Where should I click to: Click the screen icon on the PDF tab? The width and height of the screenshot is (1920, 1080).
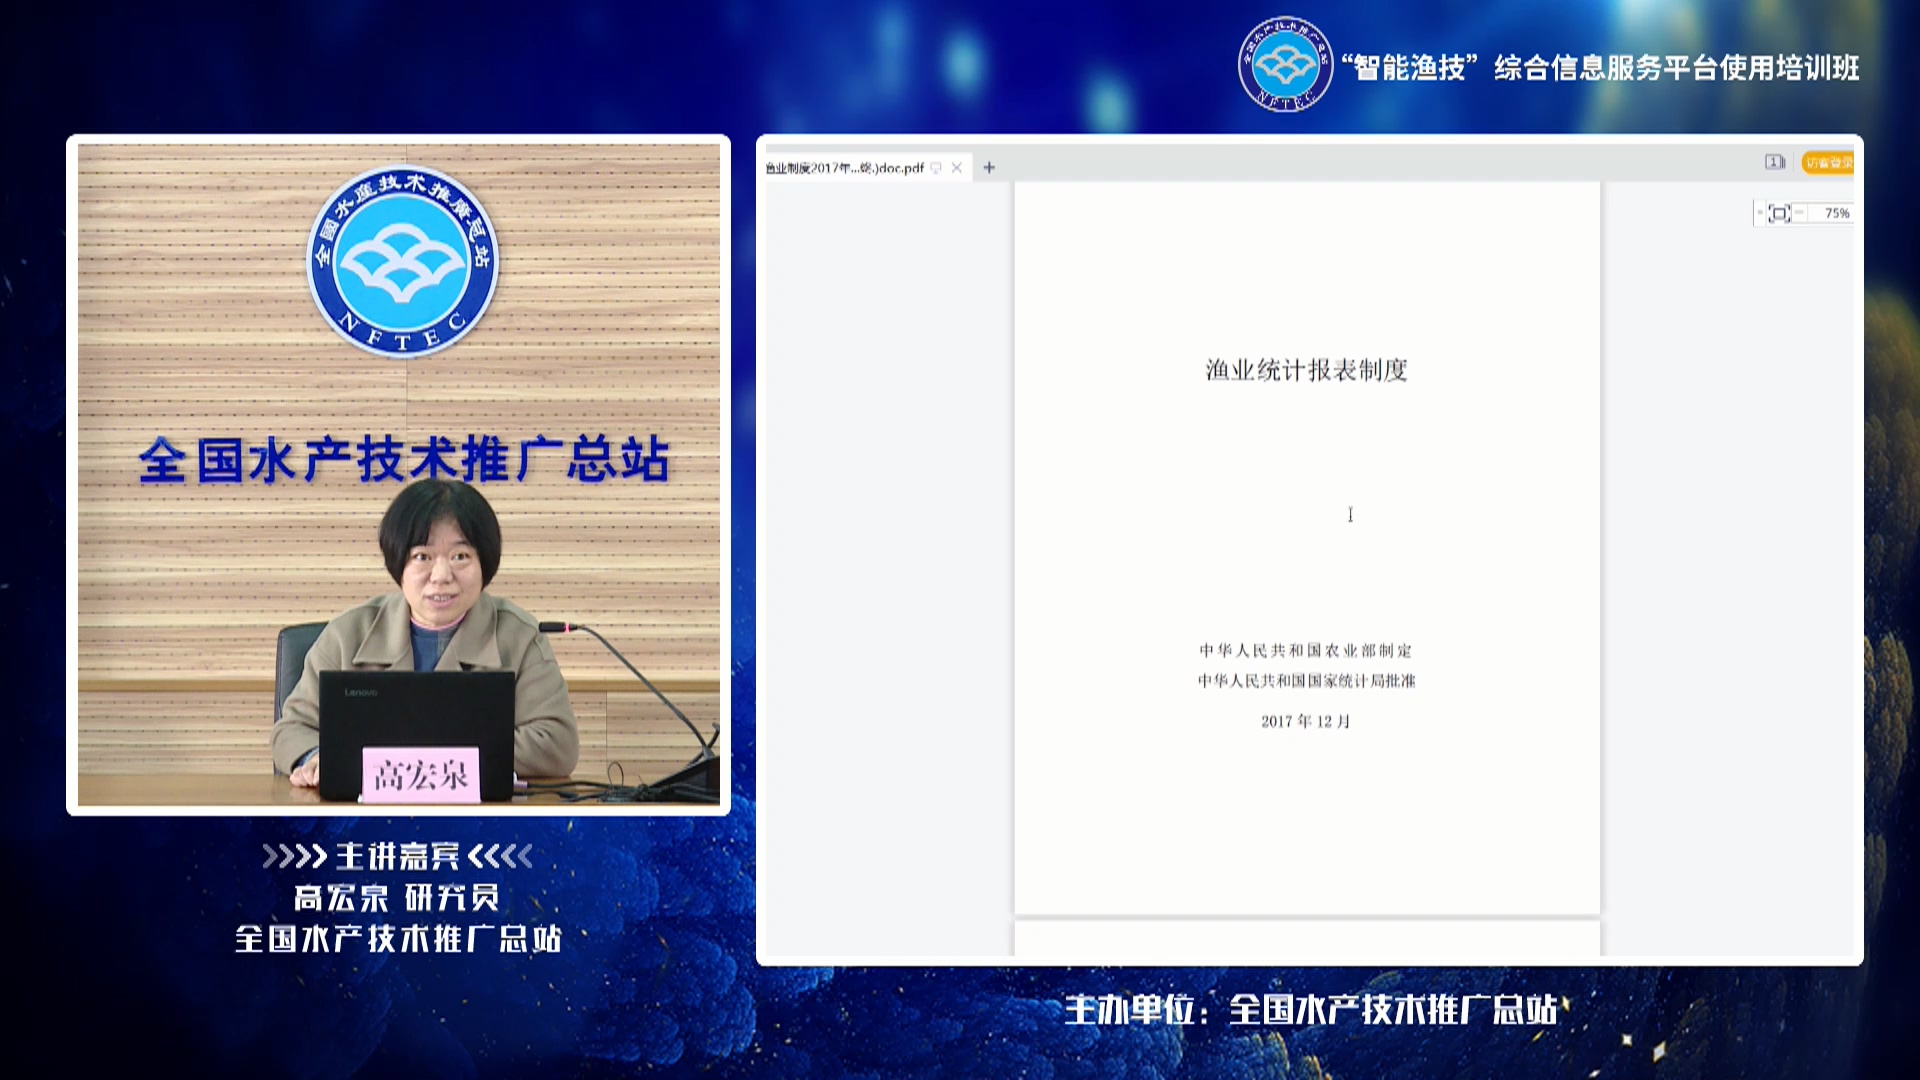pos(936,168)
